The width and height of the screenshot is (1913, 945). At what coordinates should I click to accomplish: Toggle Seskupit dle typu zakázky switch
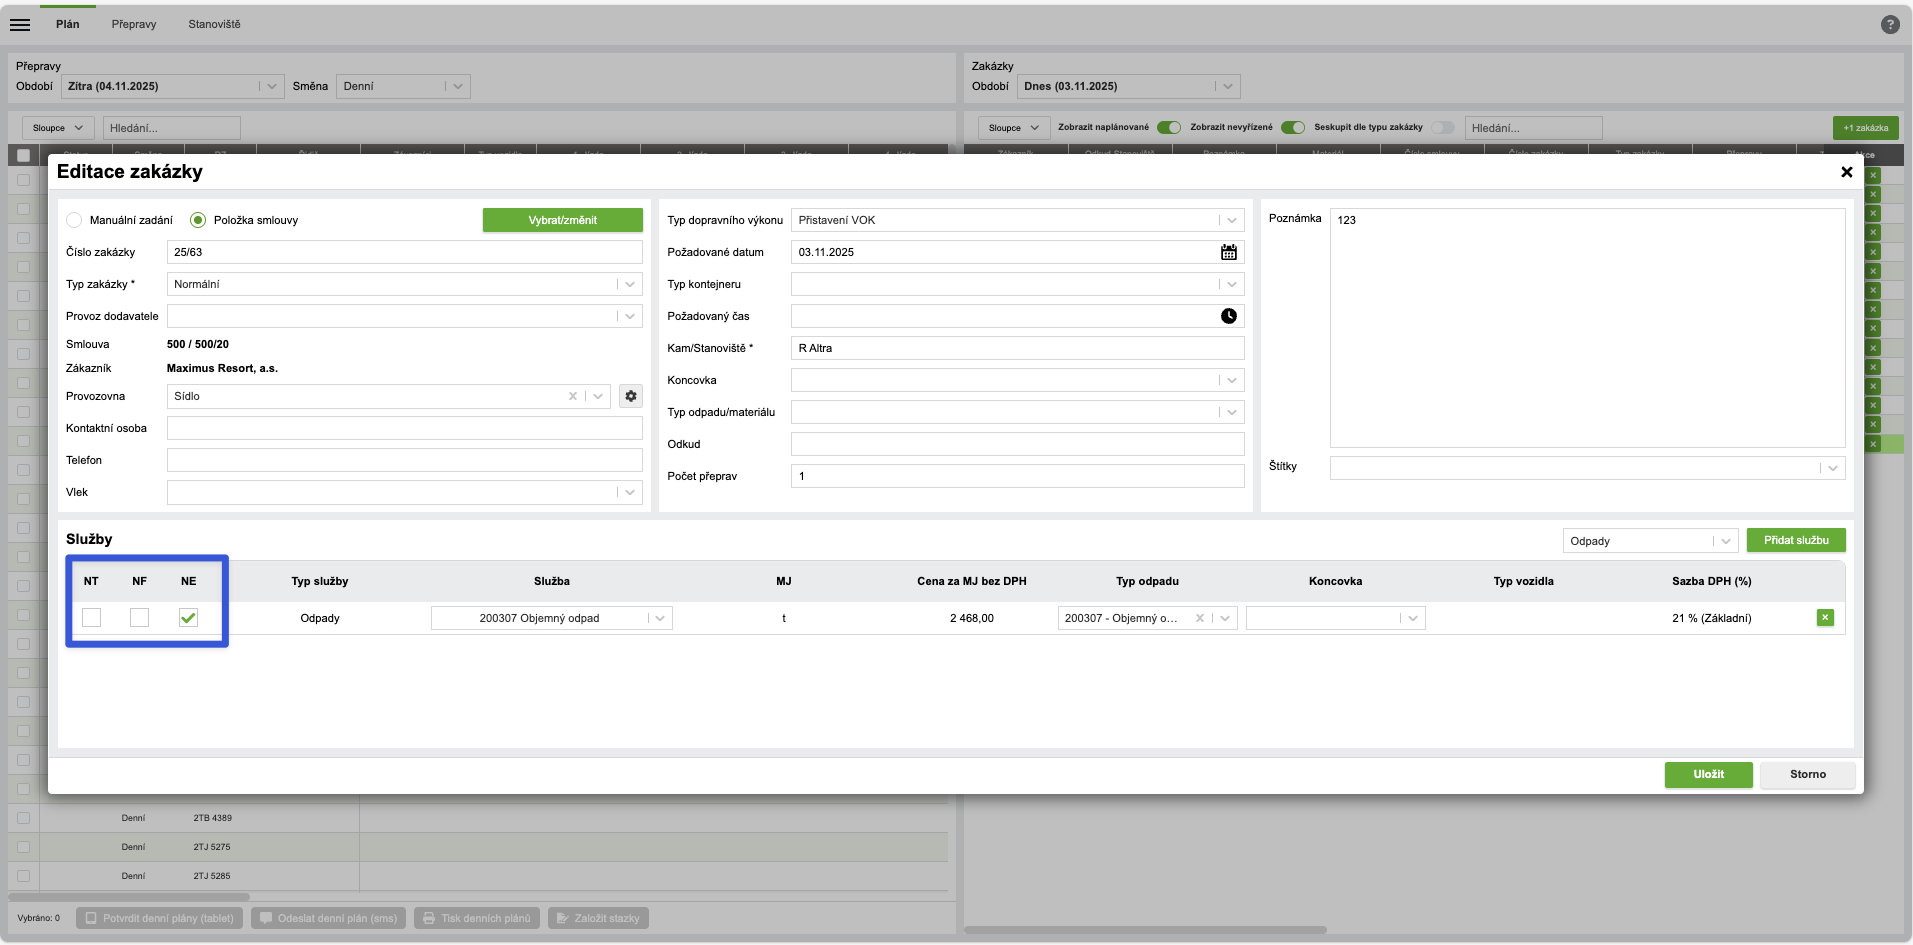tap(1443, 128)
